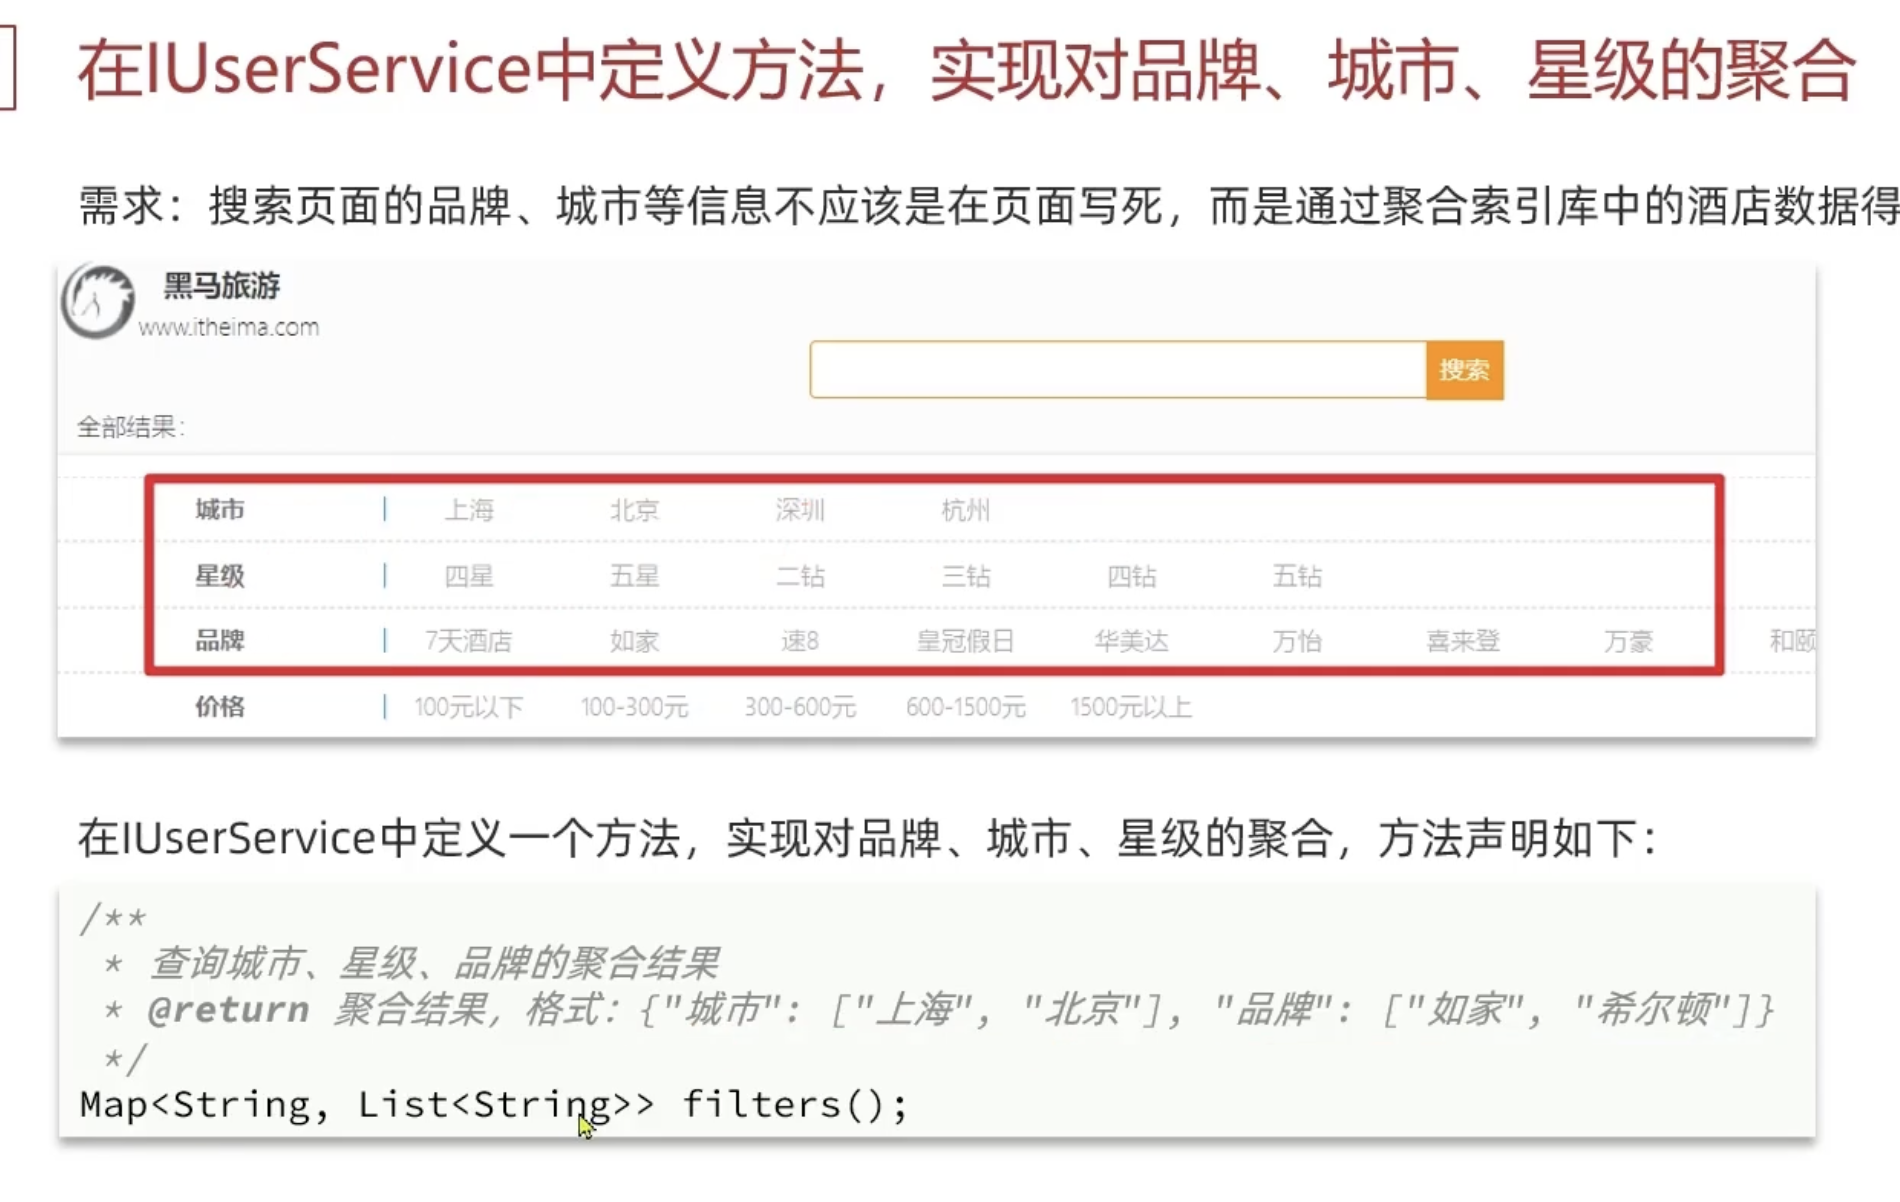Image resolution: width=1900 pixels, height=1202 pixels.
Task: Select 北京 city filter
Action: point(636,510)
